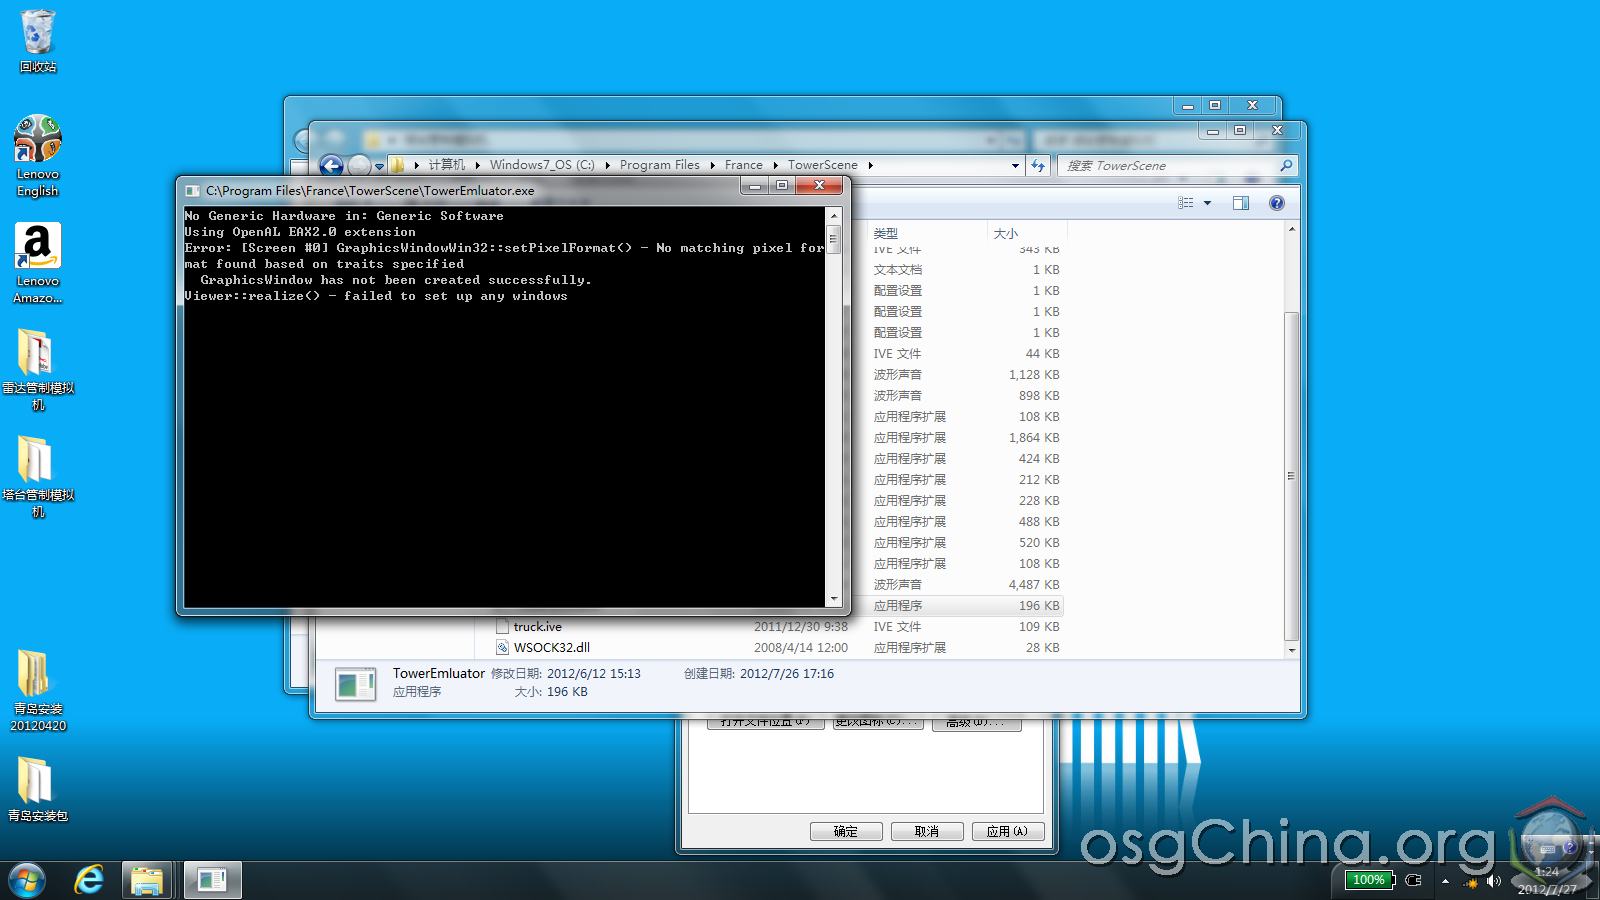Image resolution: width=1600 pixels, height=900 pixels.
Task: Click the 应用(A) button in properties dialog
Action: [1008, 831]
